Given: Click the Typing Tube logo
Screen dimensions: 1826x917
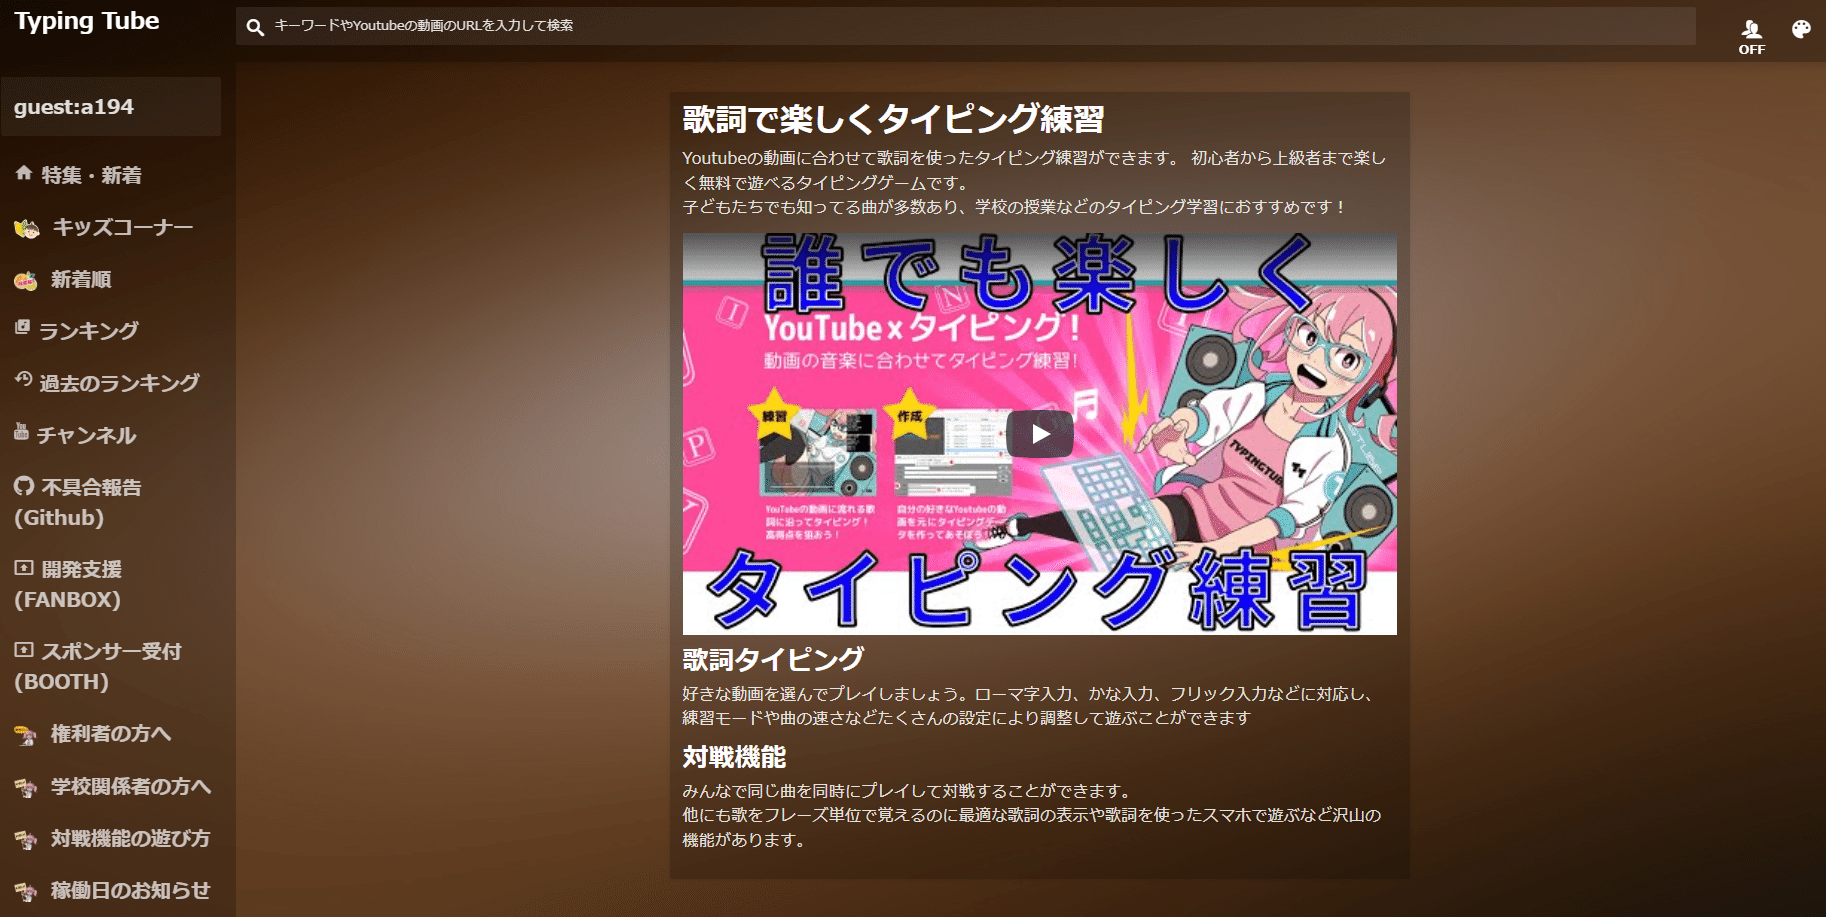Looking at the screenshot, I should pos(87,22).
